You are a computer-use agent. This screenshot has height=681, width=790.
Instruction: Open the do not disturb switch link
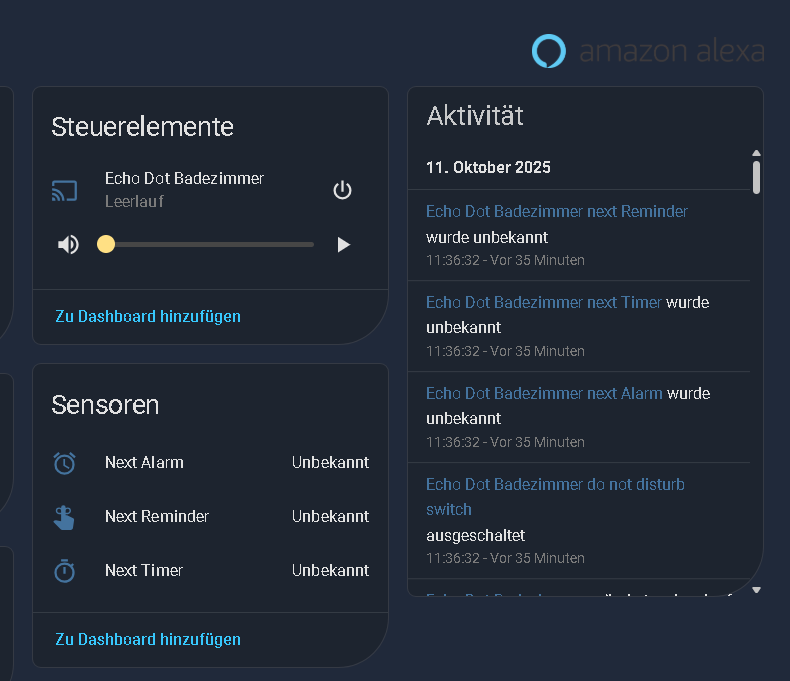[x=555, y=485]
